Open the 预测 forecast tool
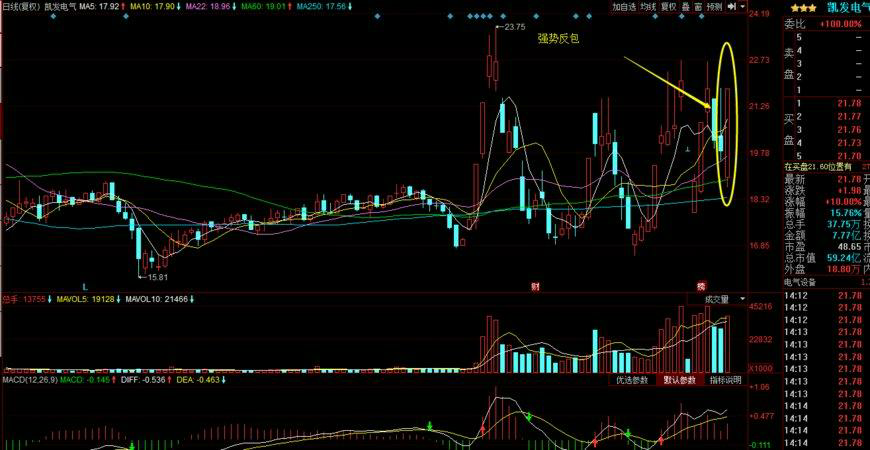 715,7
